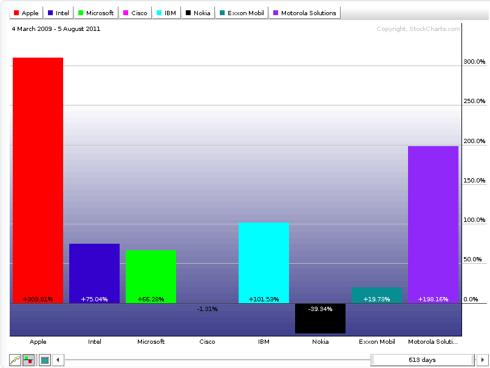Toggle the Apple legend tab

click(26, 13)
